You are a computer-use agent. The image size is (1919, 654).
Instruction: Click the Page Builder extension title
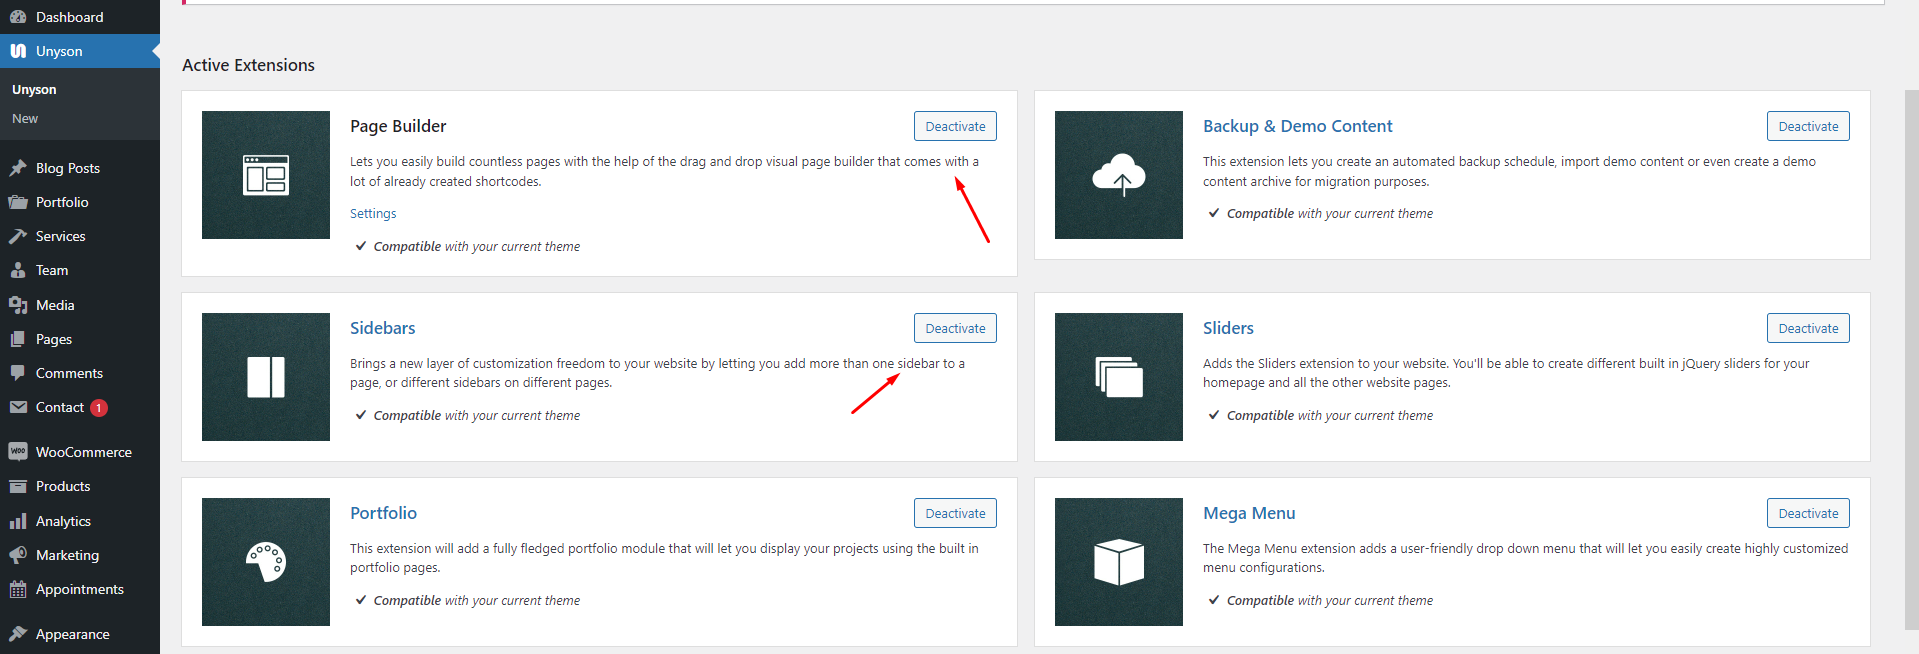tap(398, 126)
